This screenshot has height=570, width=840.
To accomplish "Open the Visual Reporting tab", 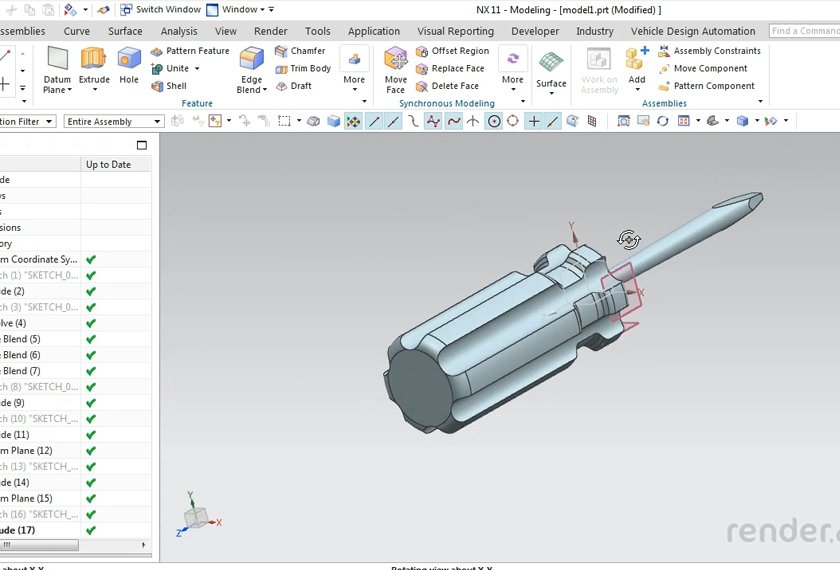I will [x=455, y=31].
